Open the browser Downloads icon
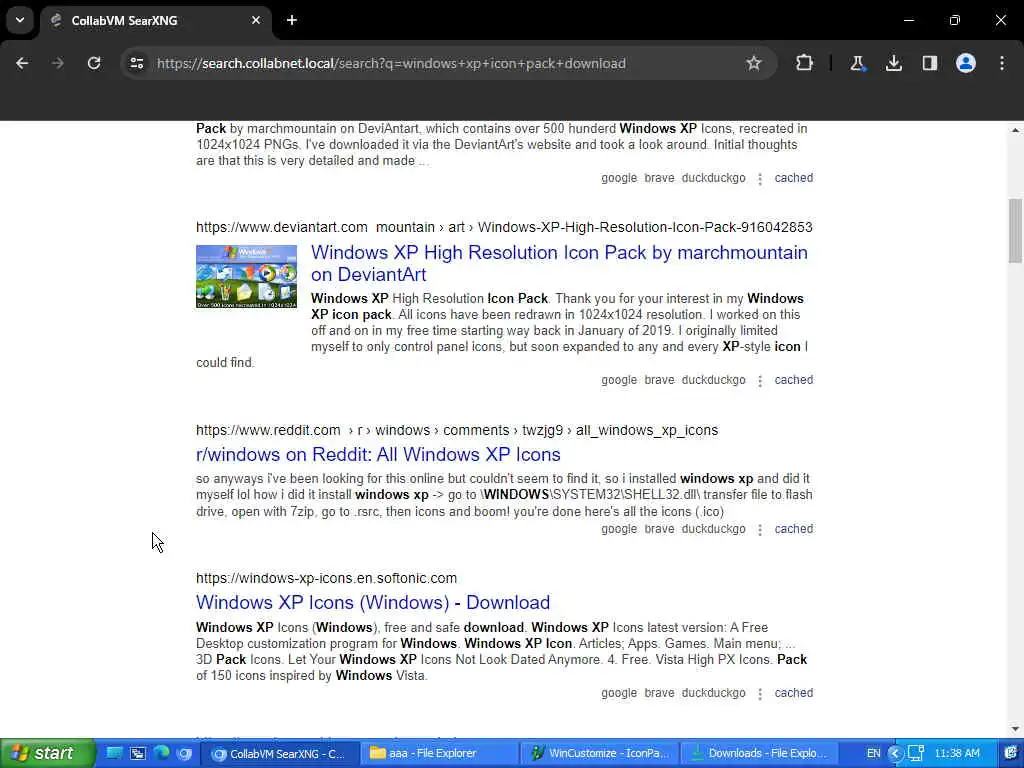Screen dimensions: 1024x768 pos(893,63)
